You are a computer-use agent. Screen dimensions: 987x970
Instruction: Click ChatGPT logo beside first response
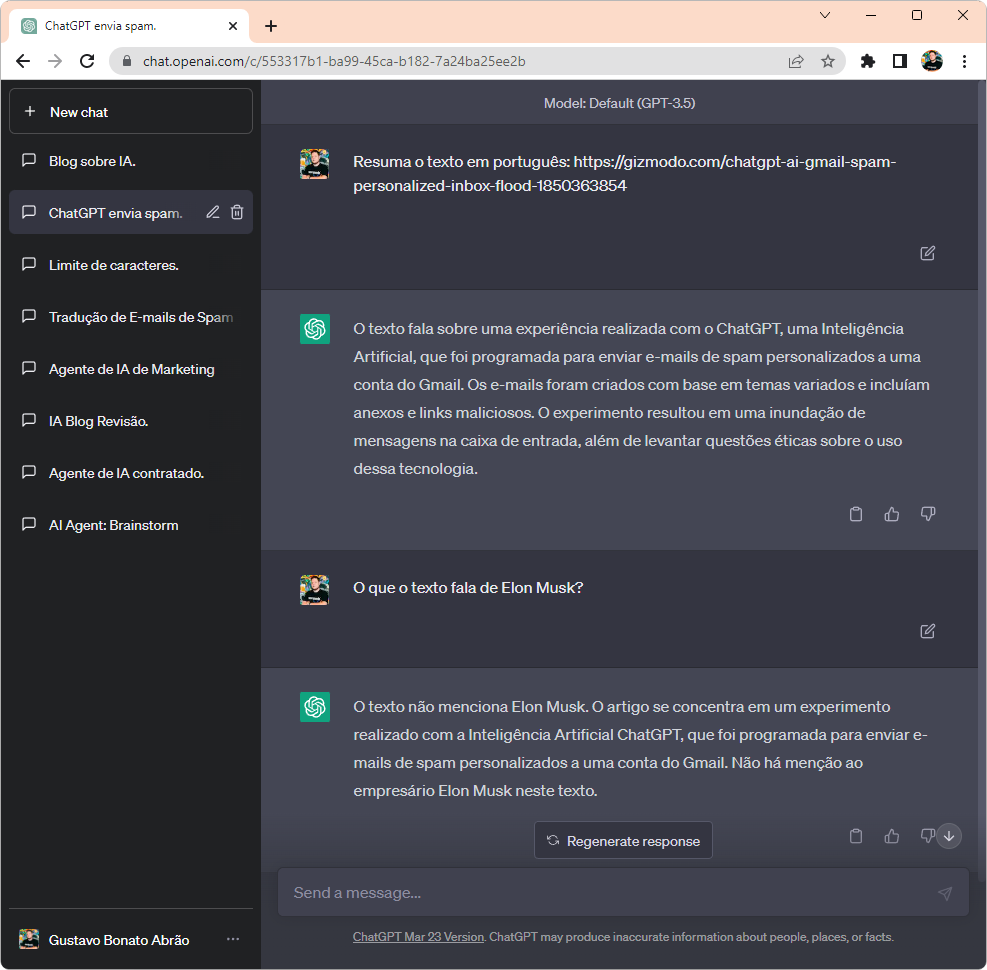[x=315, y=329]
